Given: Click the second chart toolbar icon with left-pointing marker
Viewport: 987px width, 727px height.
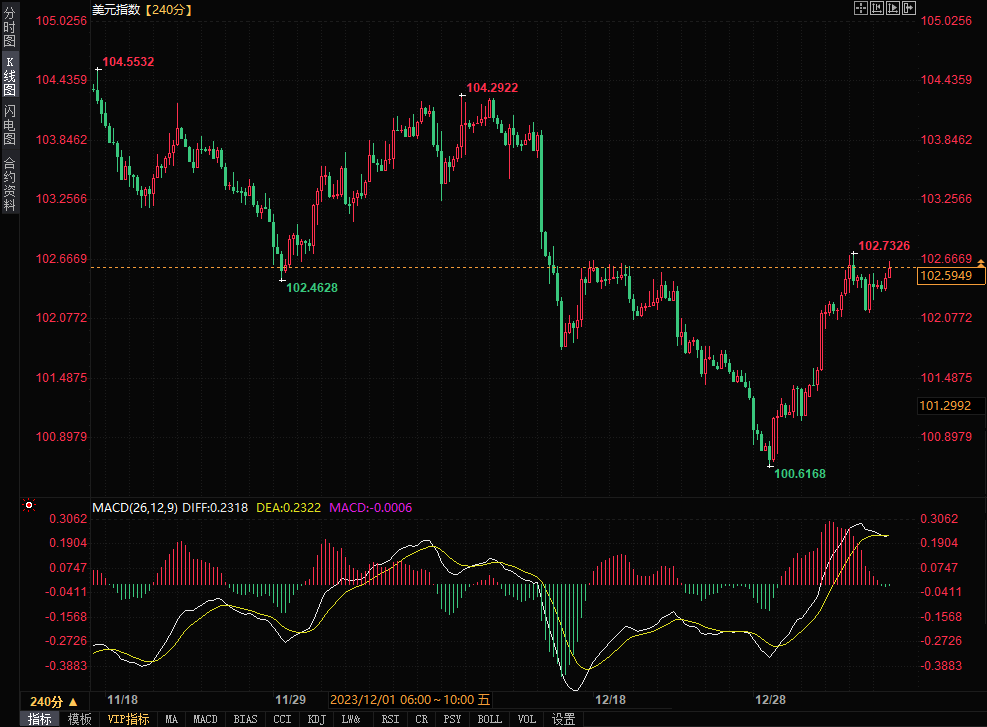Looking at the screenshot, I should 877,8.
